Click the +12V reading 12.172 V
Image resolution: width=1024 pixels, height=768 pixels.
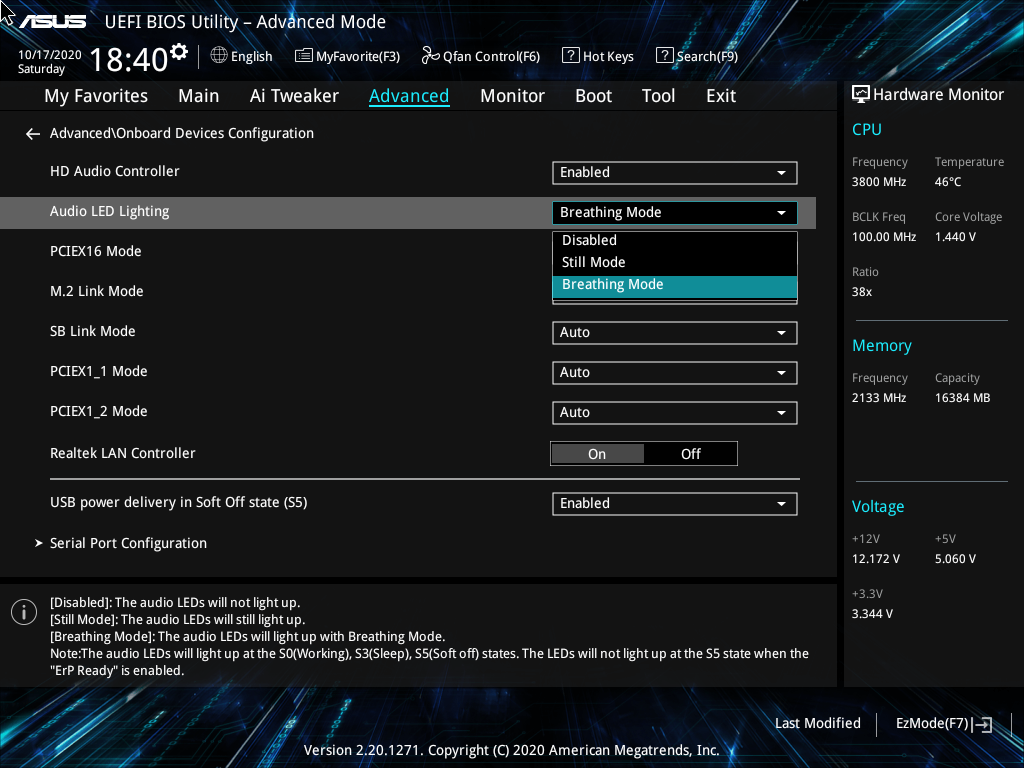pos(876,559)
